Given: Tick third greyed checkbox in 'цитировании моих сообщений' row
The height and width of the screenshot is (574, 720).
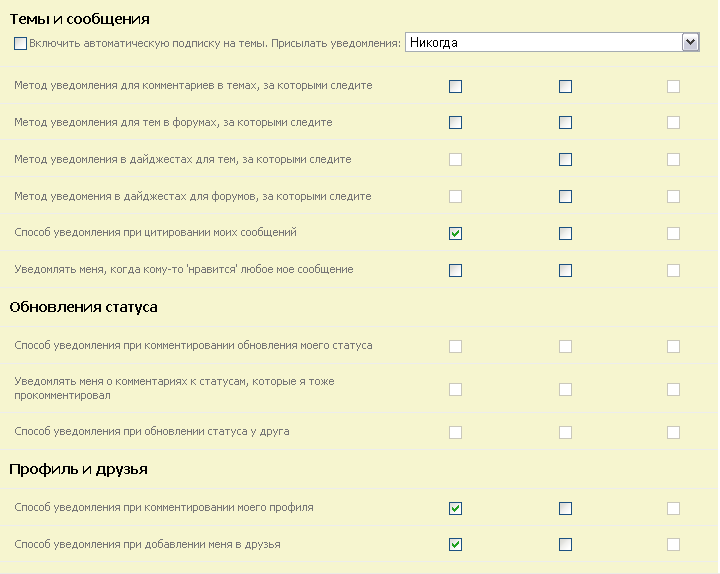Looking at the screenshot, I should click(673, 233).
